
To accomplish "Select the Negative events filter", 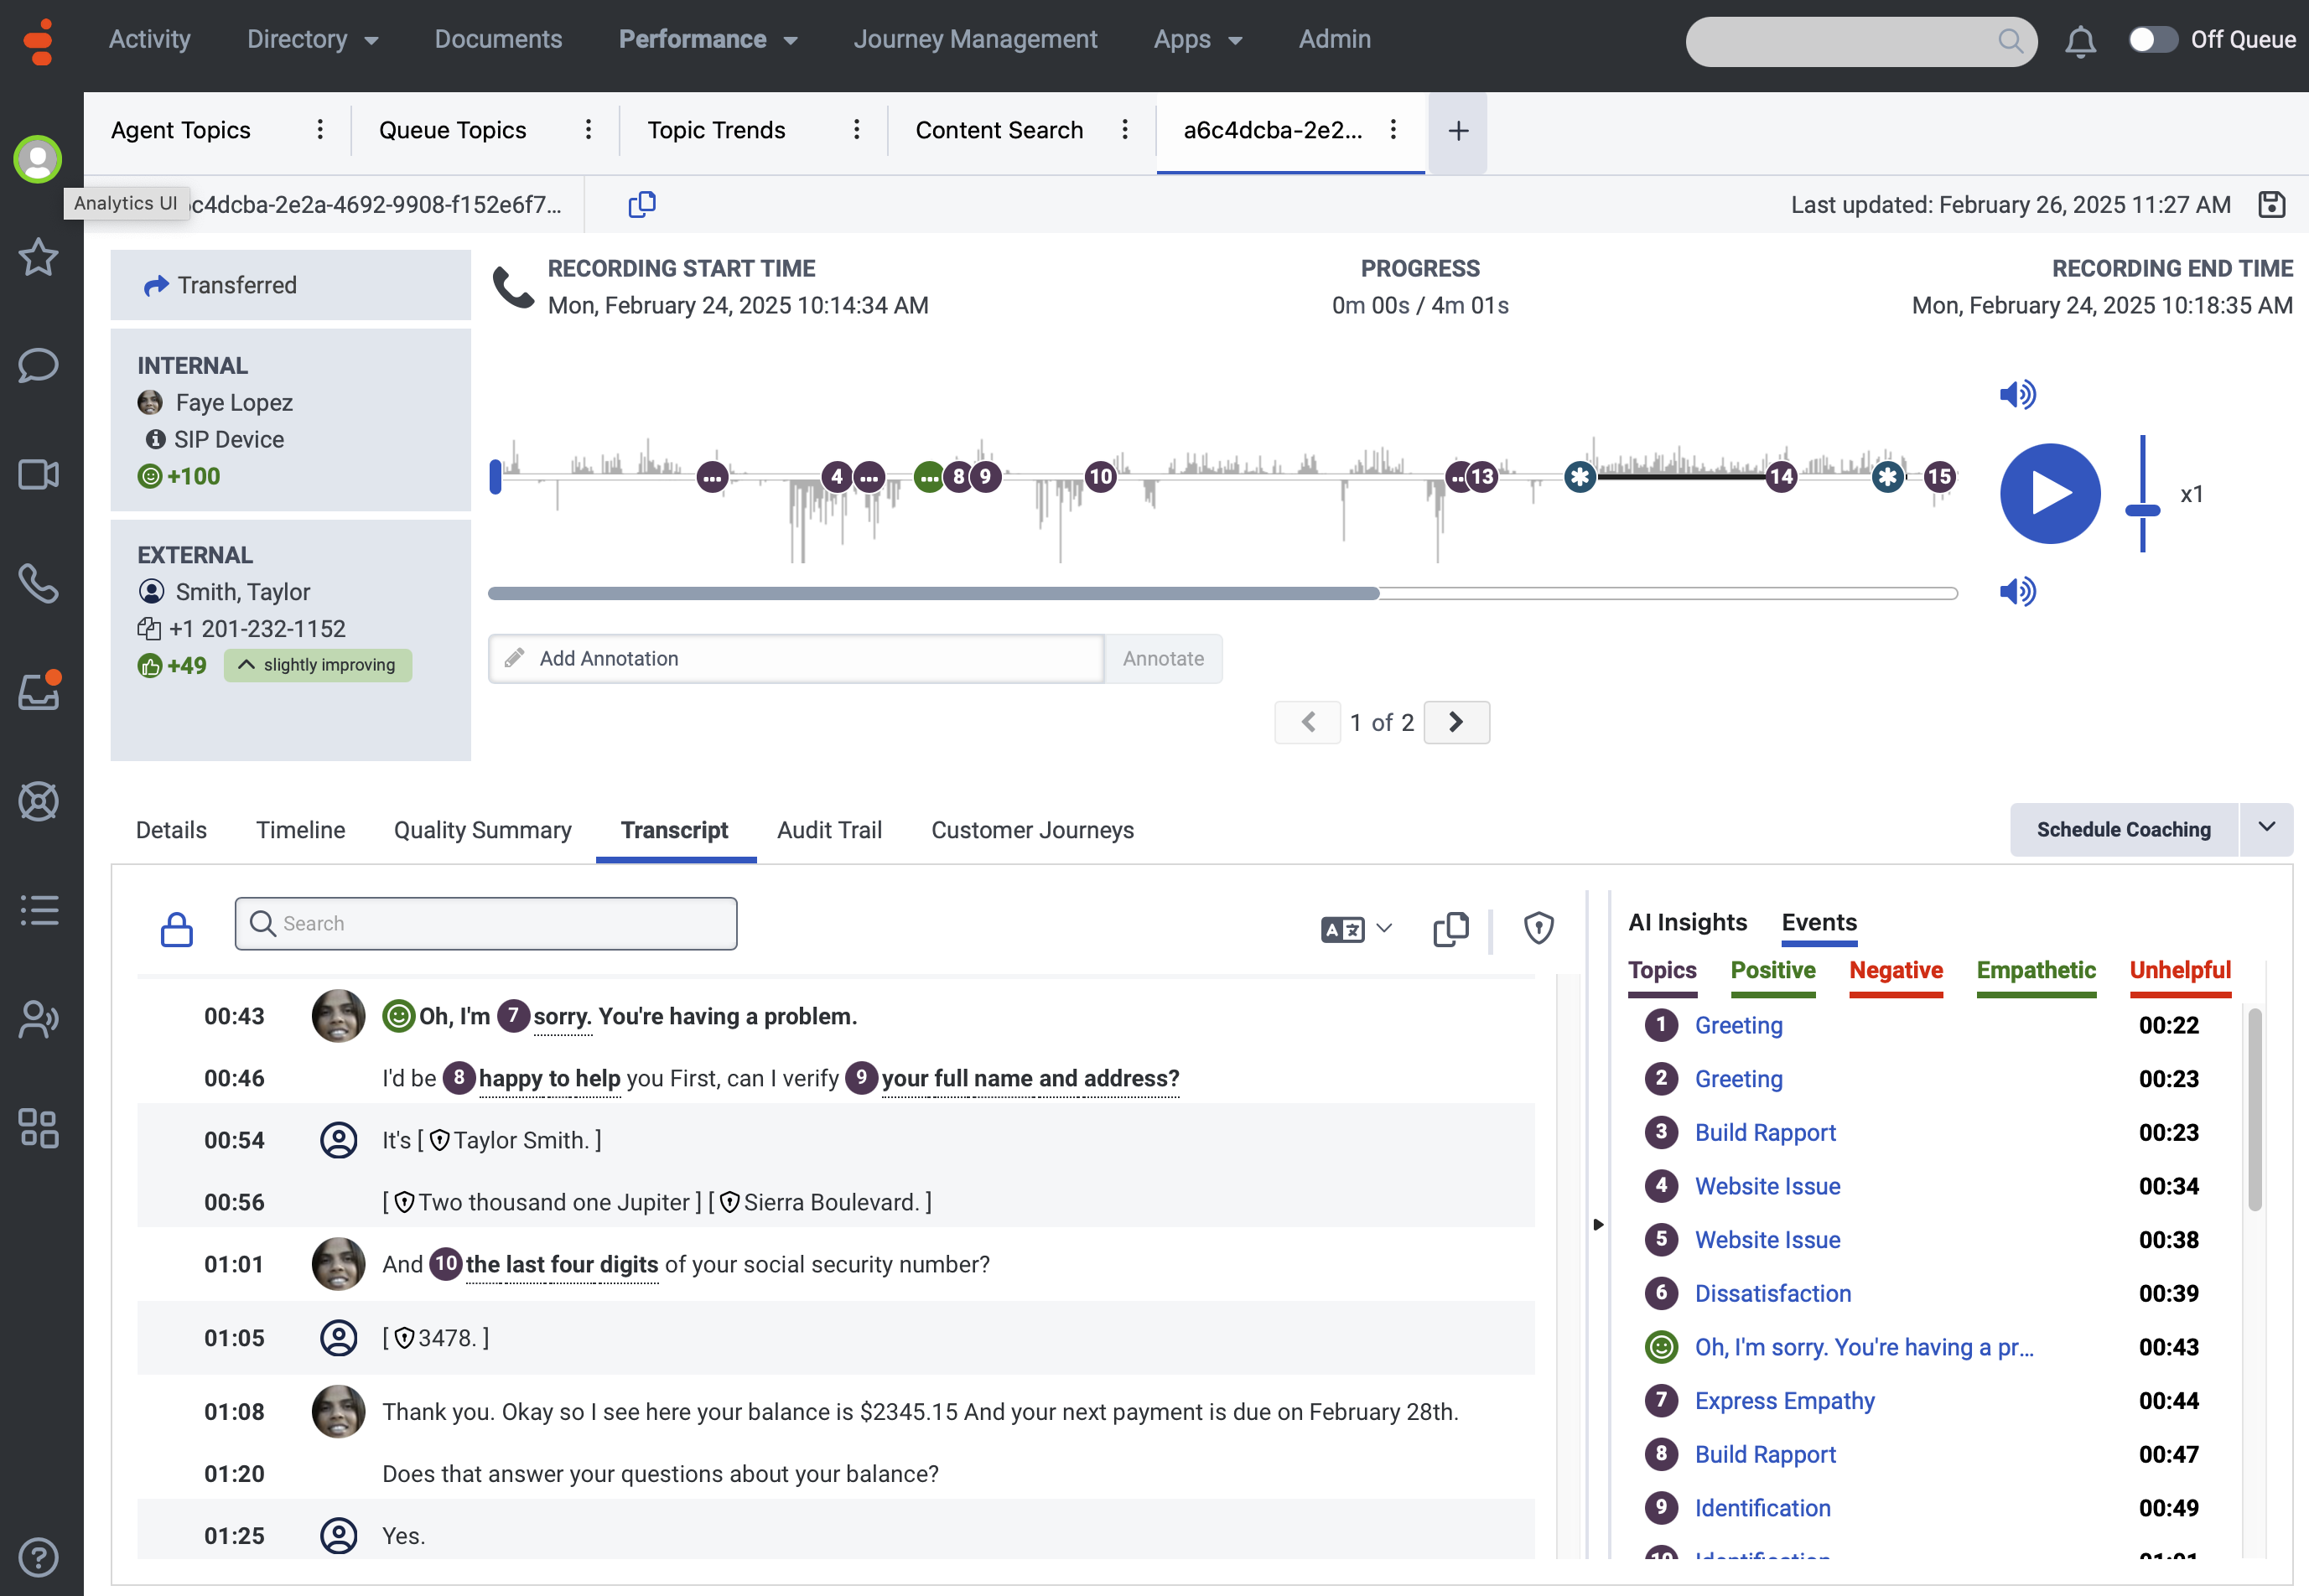I will coord(1895,970).
